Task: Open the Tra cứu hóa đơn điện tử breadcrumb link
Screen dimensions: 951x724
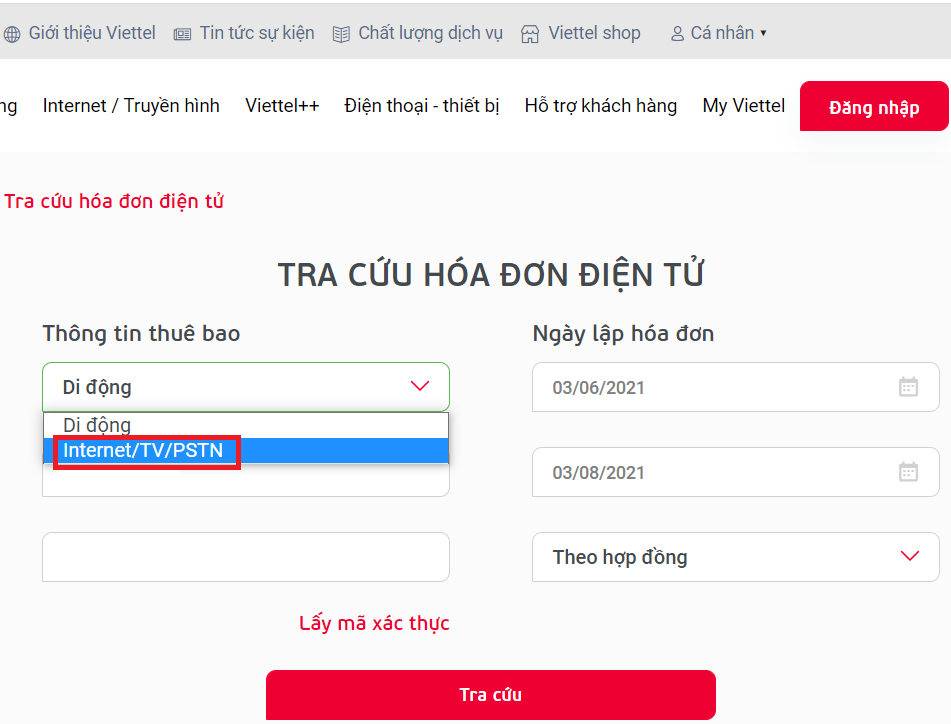Action: [113, 200]
